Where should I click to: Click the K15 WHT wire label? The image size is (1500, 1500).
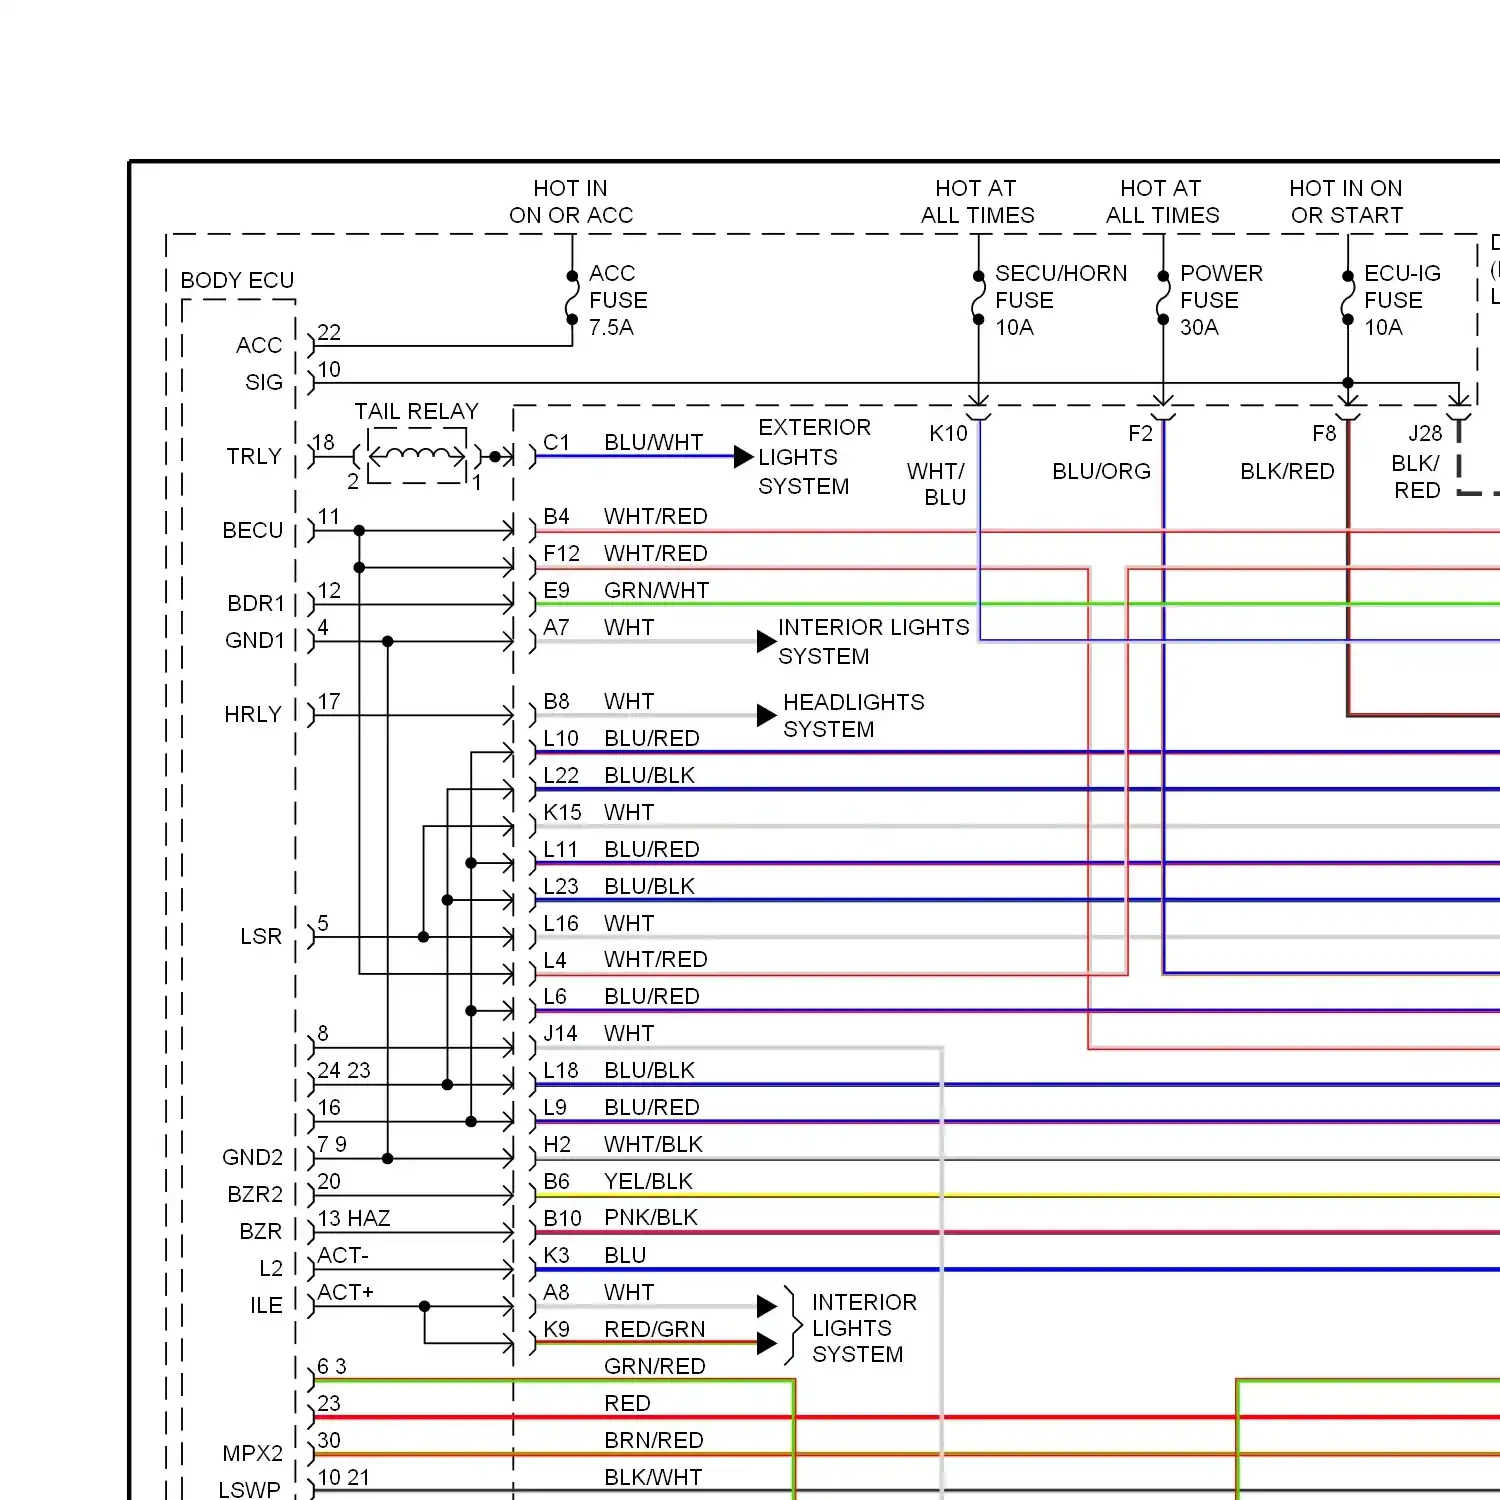[x=598, y=813]
